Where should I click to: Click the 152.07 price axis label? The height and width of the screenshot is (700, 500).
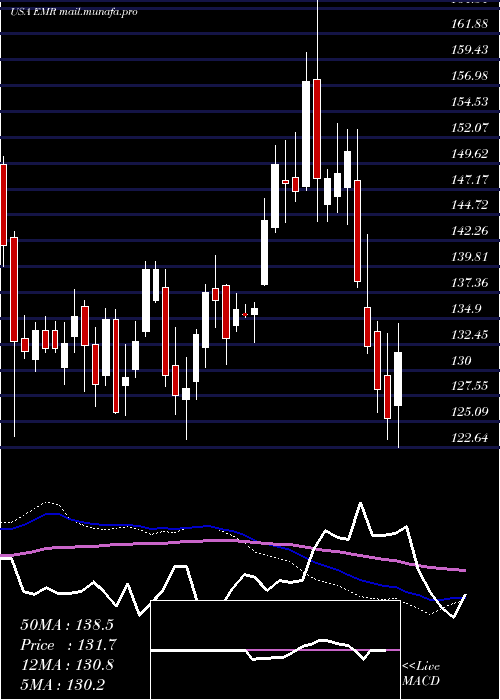469,128
